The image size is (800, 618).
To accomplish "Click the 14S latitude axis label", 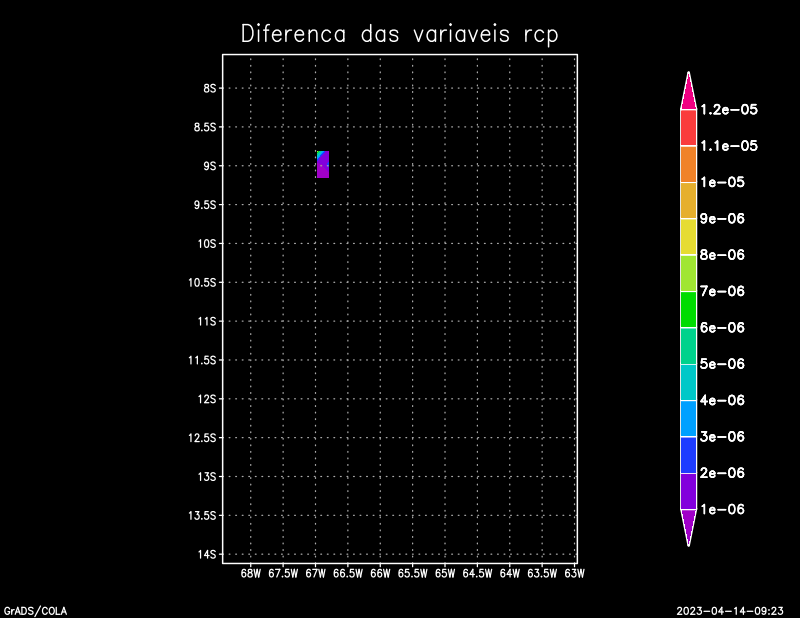I will (x=207, y=554).
